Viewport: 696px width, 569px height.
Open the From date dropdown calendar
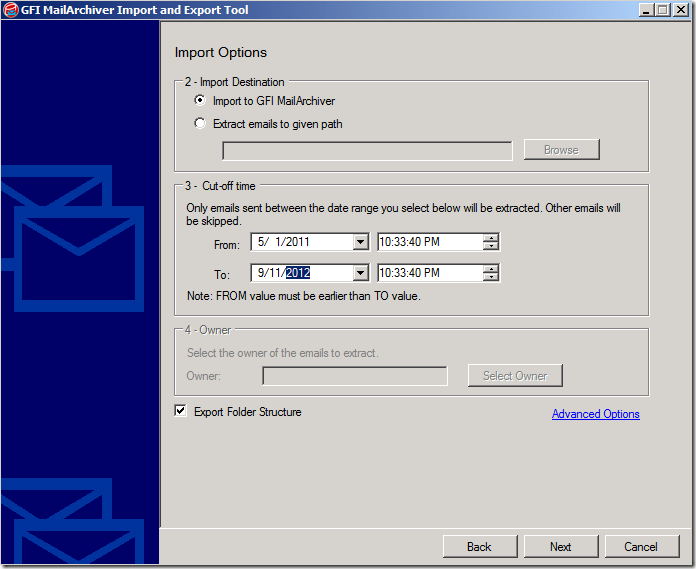point(360,242)
